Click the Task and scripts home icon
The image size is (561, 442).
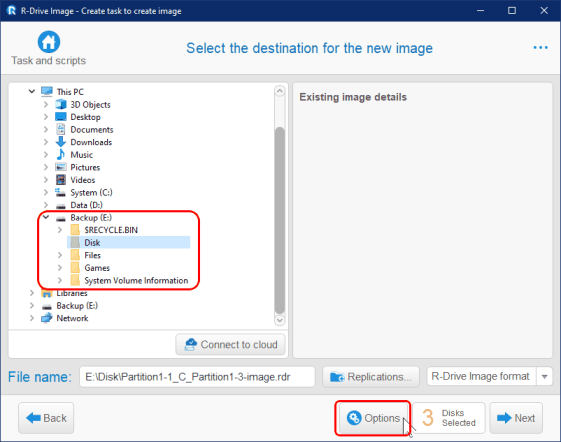tap(49, 42)
